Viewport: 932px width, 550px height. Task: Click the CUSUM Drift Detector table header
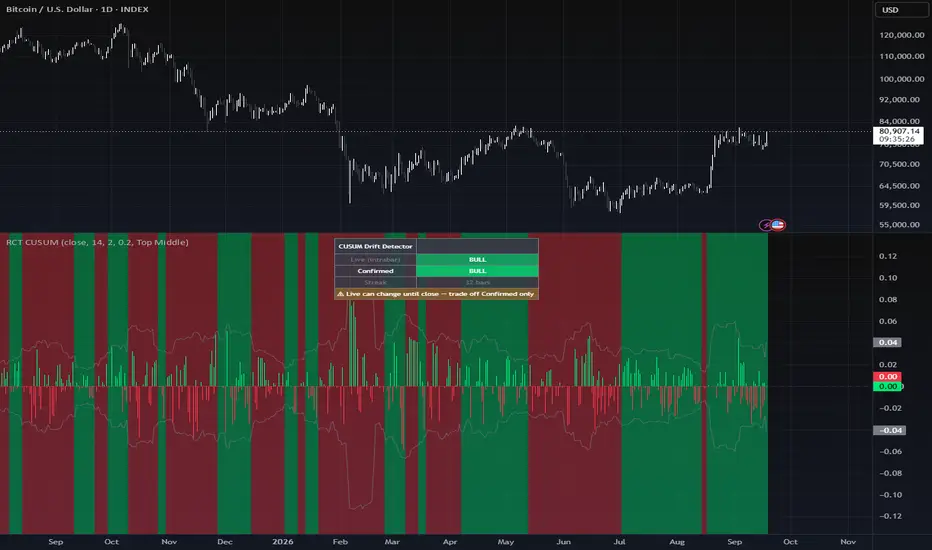(375, 246)
